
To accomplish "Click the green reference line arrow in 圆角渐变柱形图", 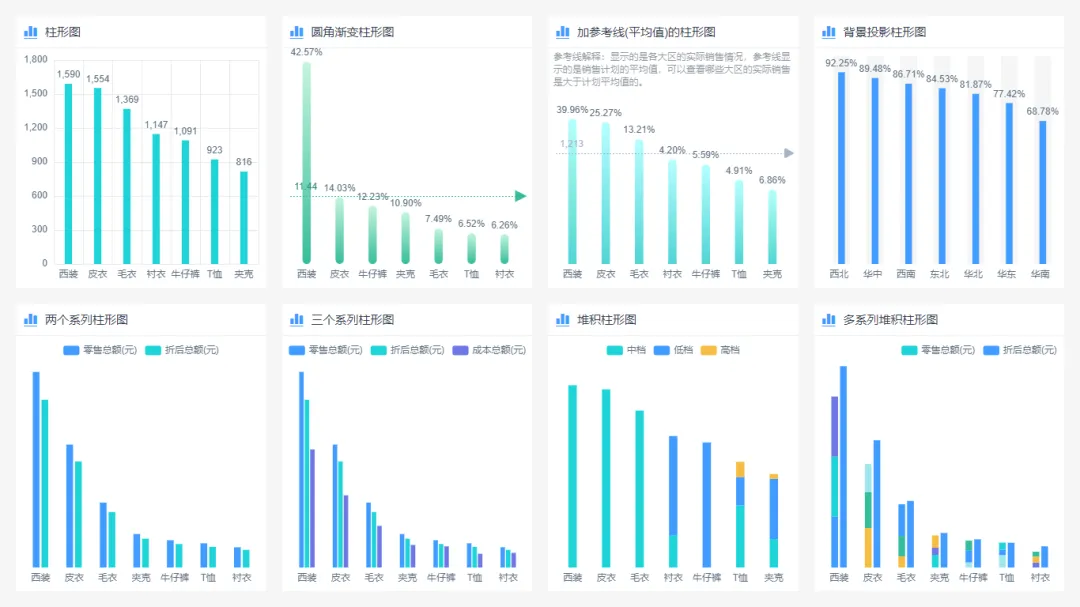I will [521, 196].
